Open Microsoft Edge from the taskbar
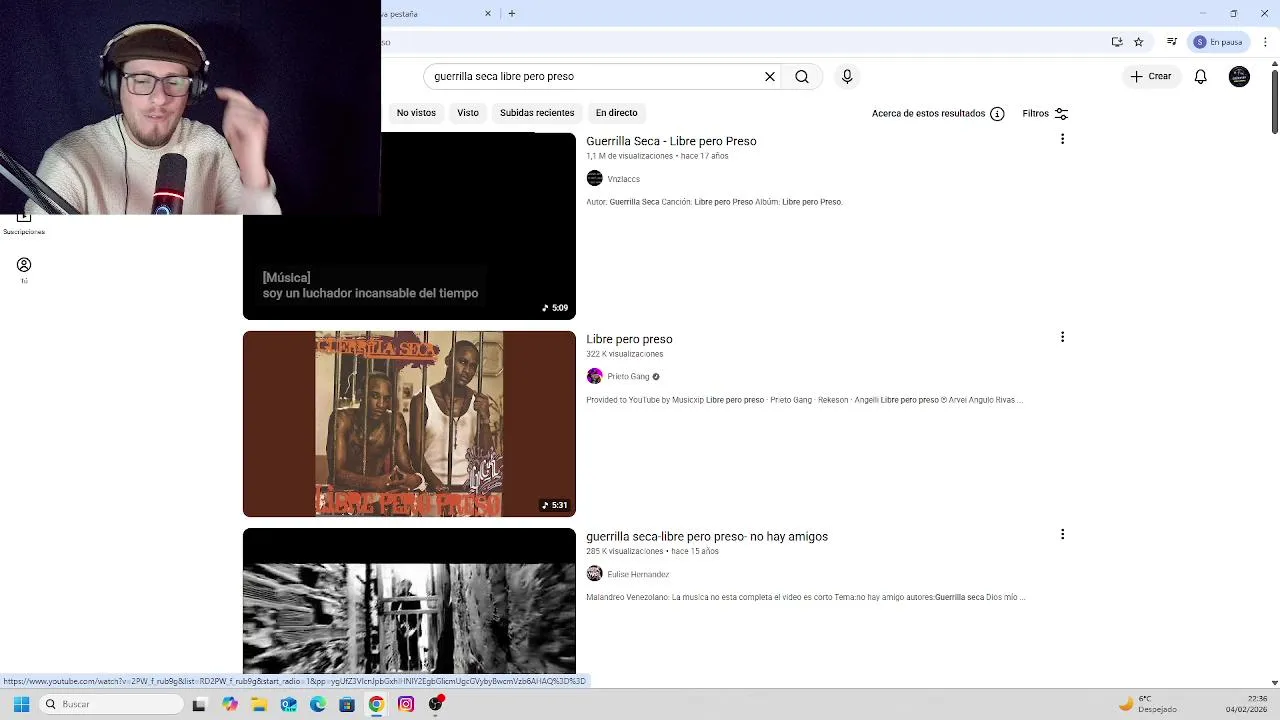This screenshot has height=720, width=1280. click(318, 704)
